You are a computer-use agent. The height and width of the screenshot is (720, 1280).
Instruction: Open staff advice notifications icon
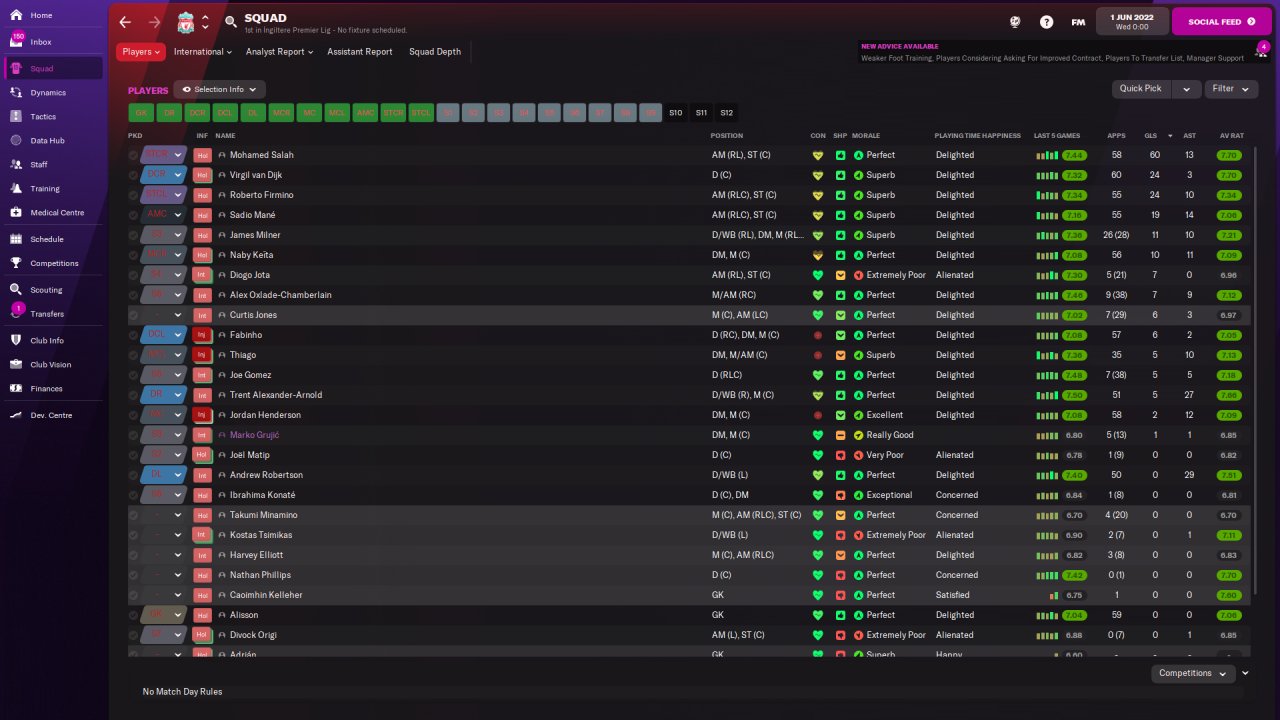tap(1263, 50)
